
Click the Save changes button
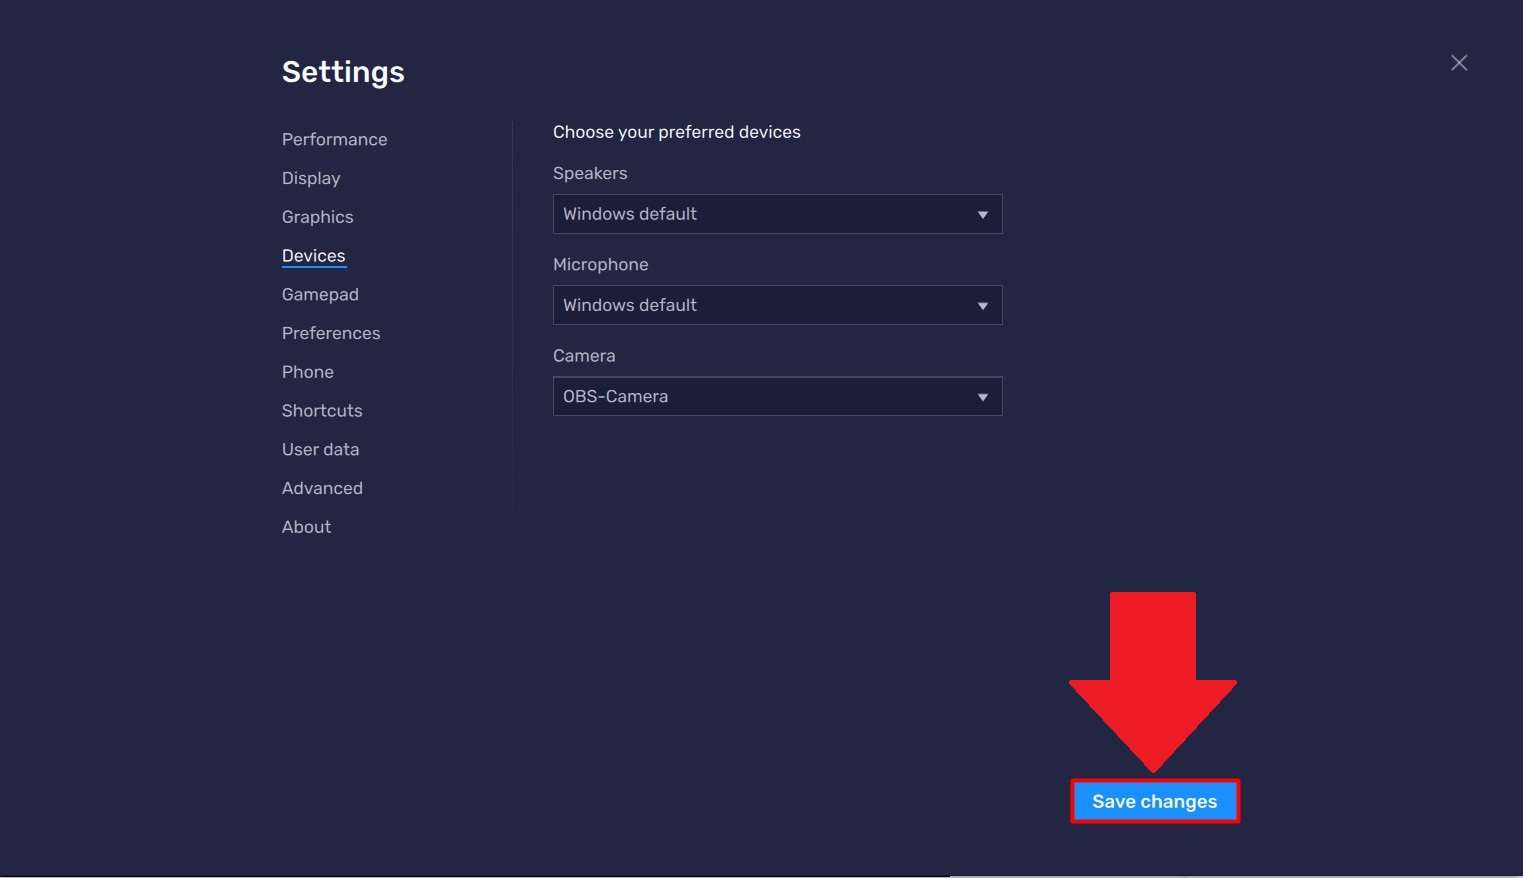coord(1154,802)
